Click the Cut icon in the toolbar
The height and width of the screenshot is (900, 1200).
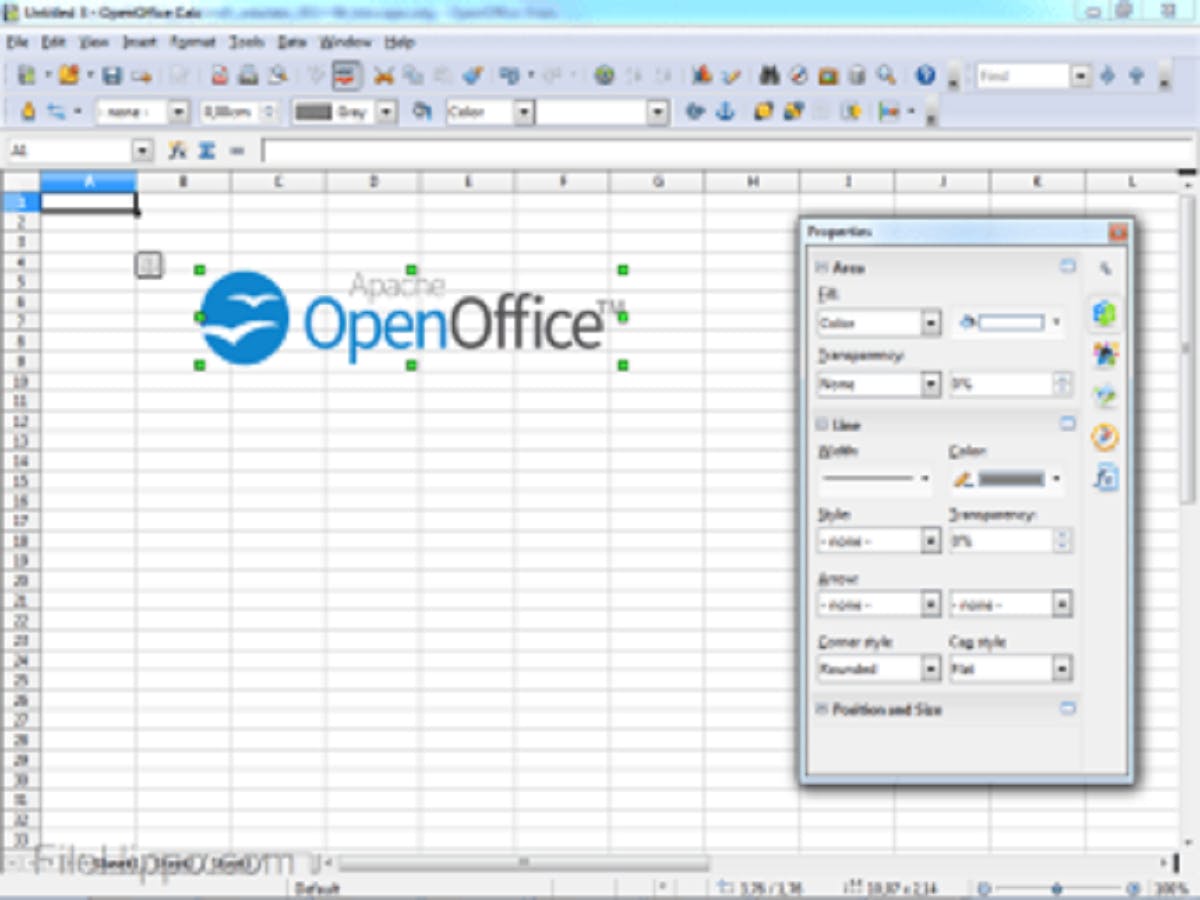pos(382,75)
